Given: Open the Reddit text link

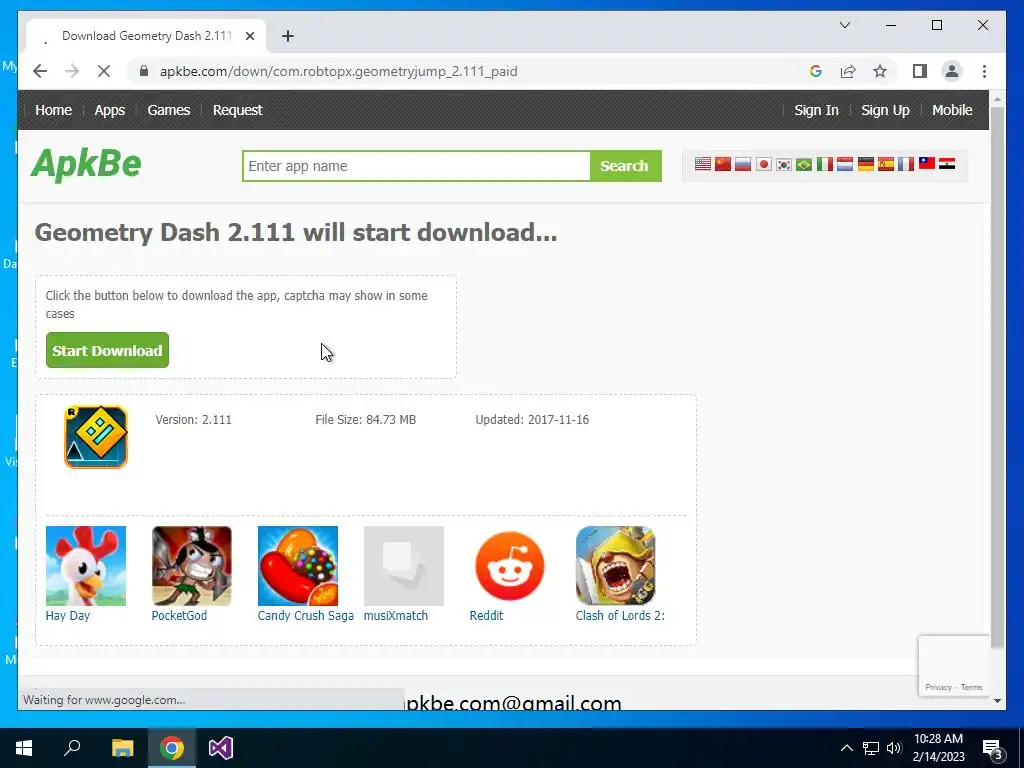Looking at the screenshot, I should [487, 615].
